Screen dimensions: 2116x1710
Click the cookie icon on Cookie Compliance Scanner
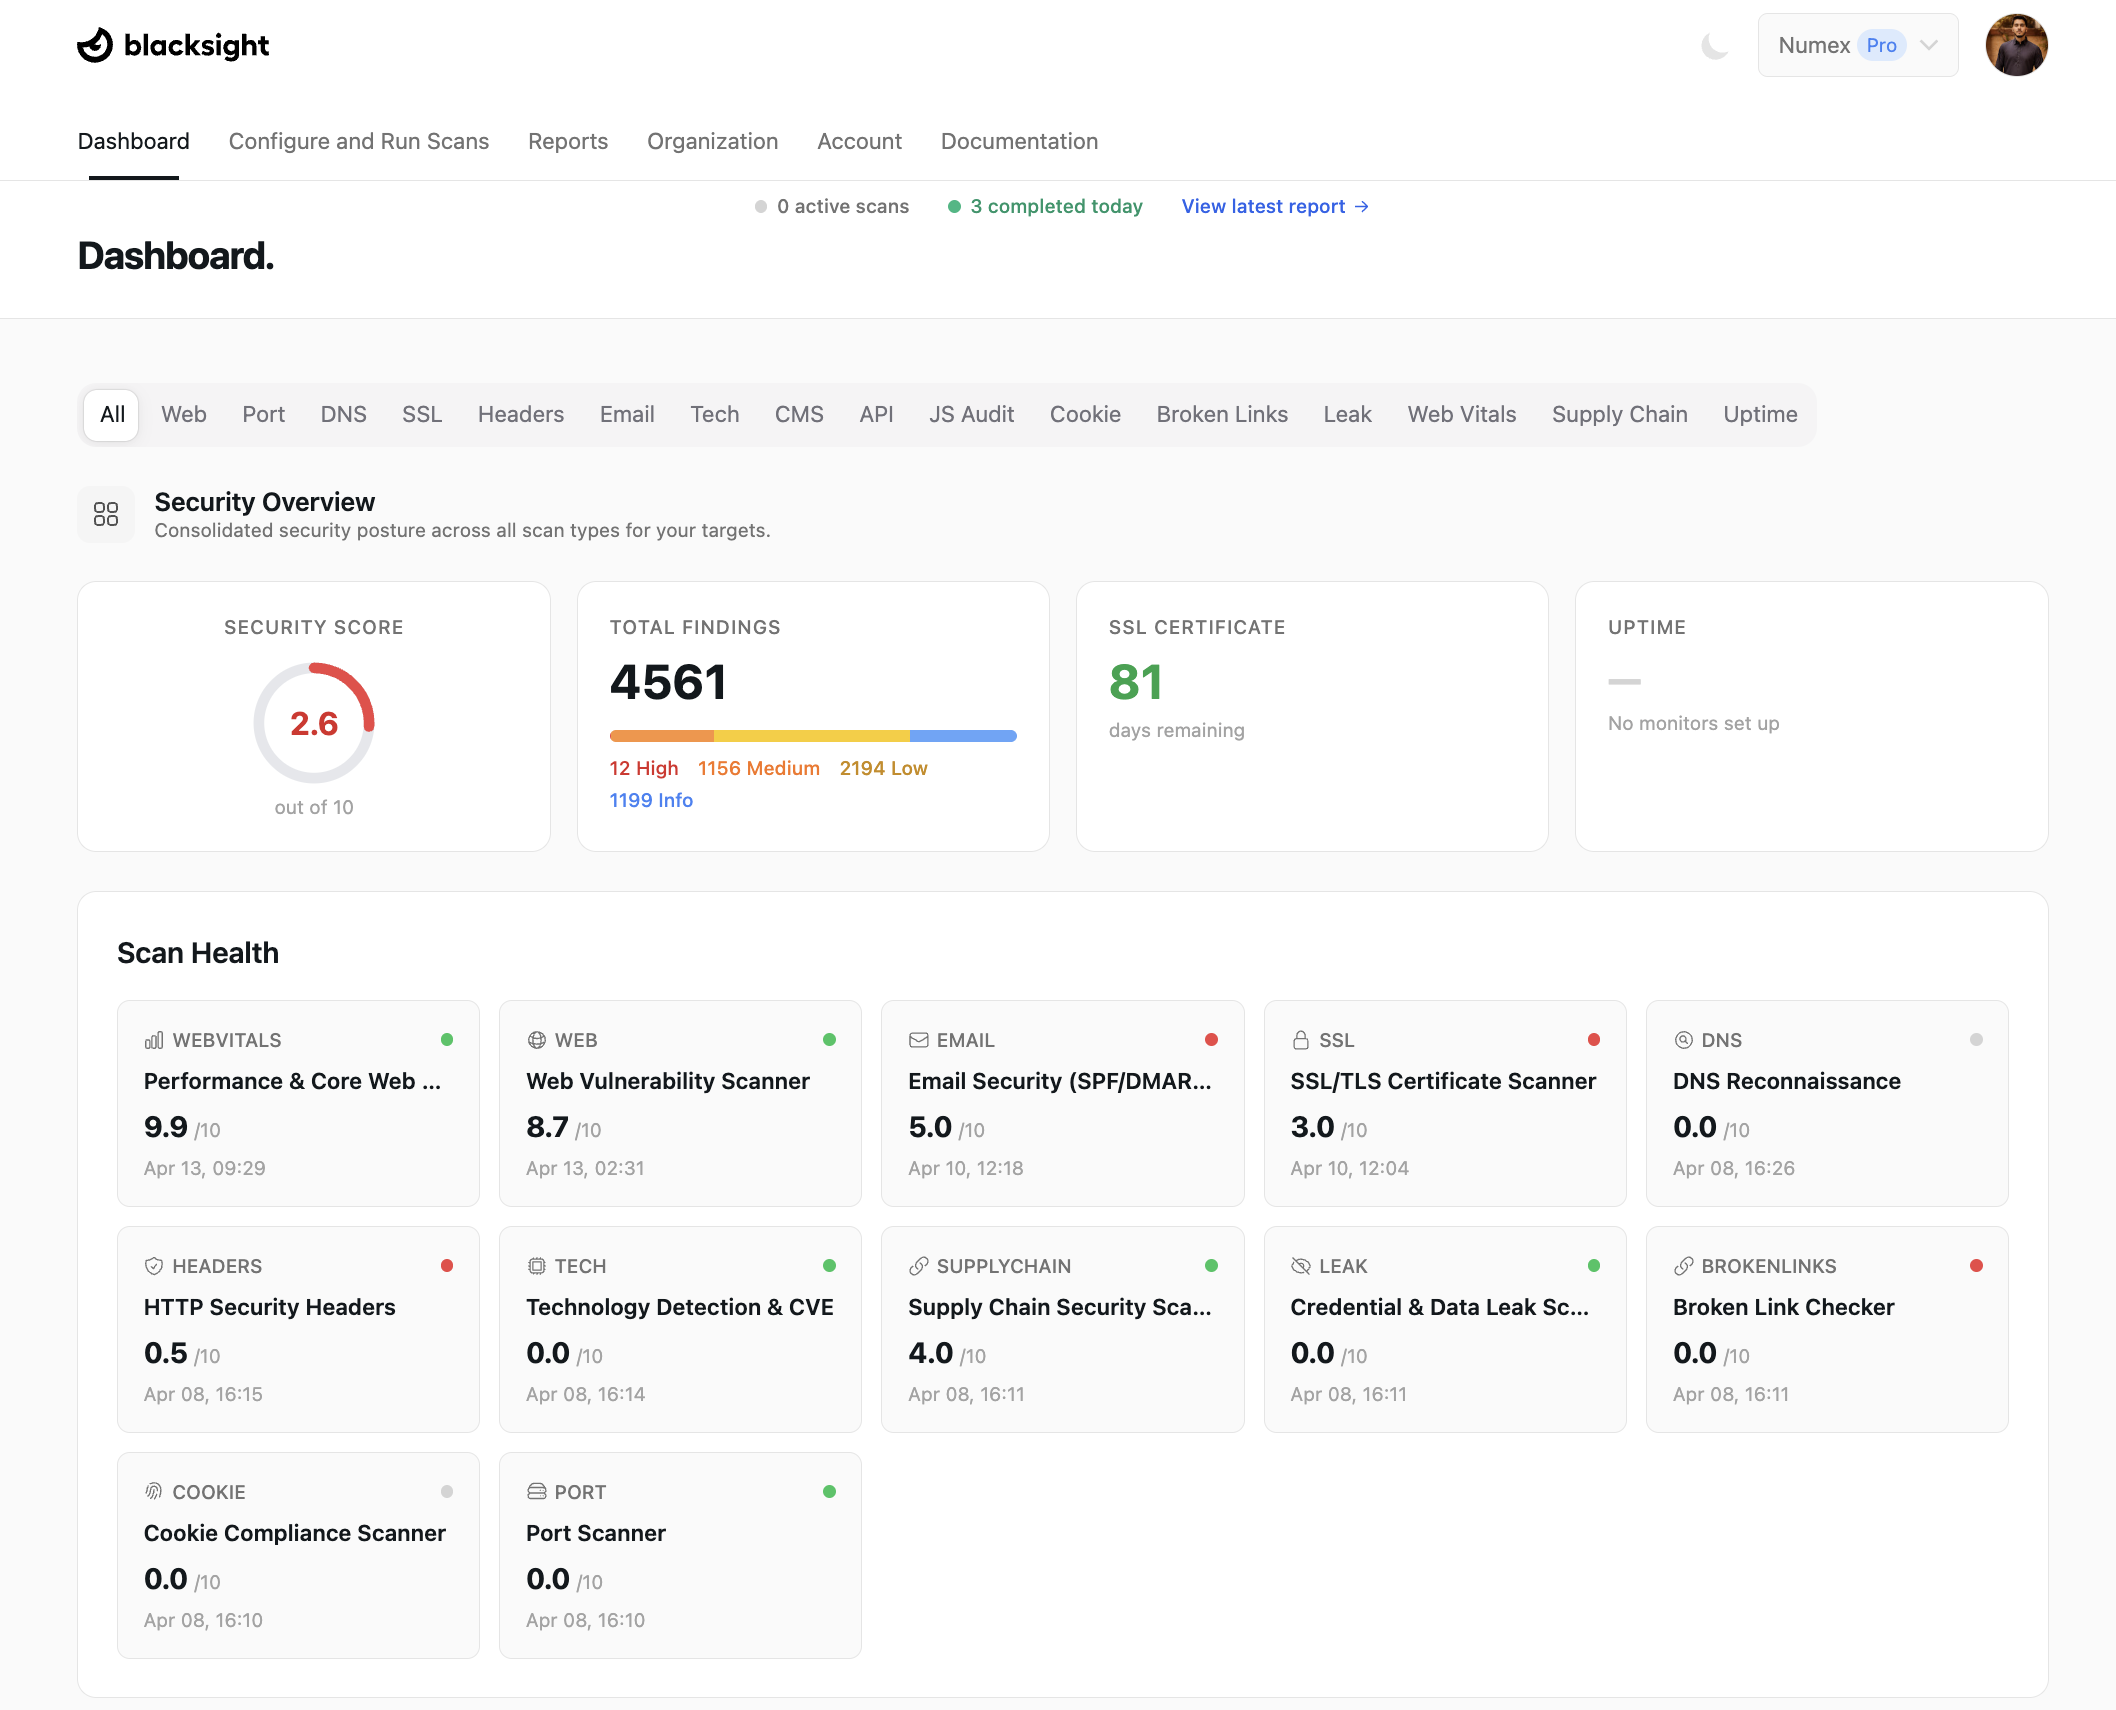click(154, 1491)
